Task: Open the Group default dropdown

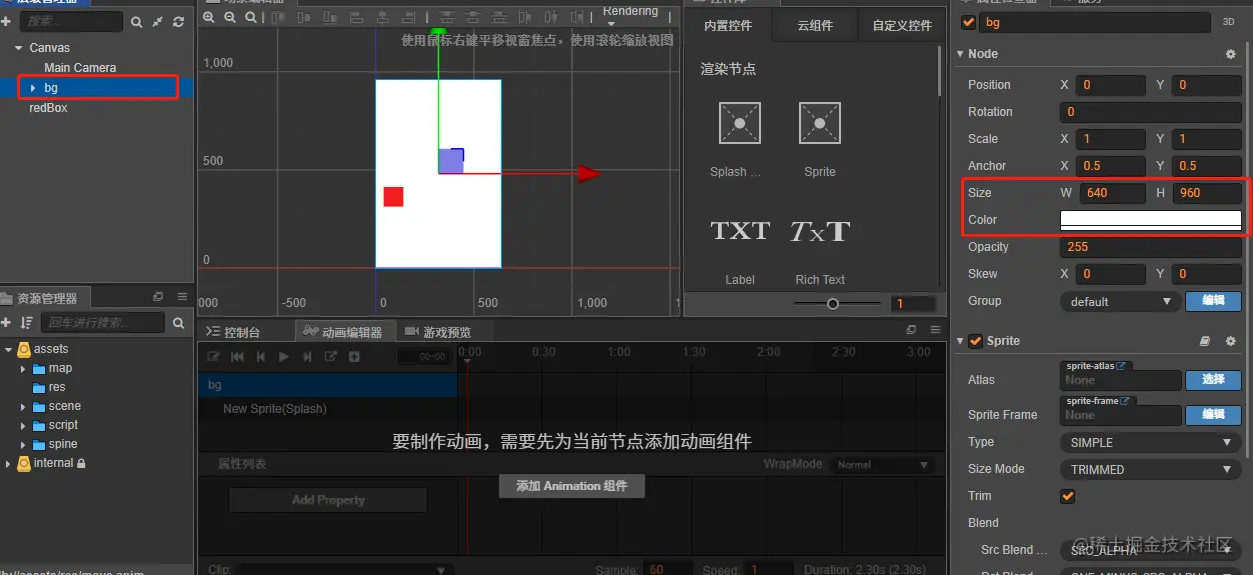Action: (1119, 301)
